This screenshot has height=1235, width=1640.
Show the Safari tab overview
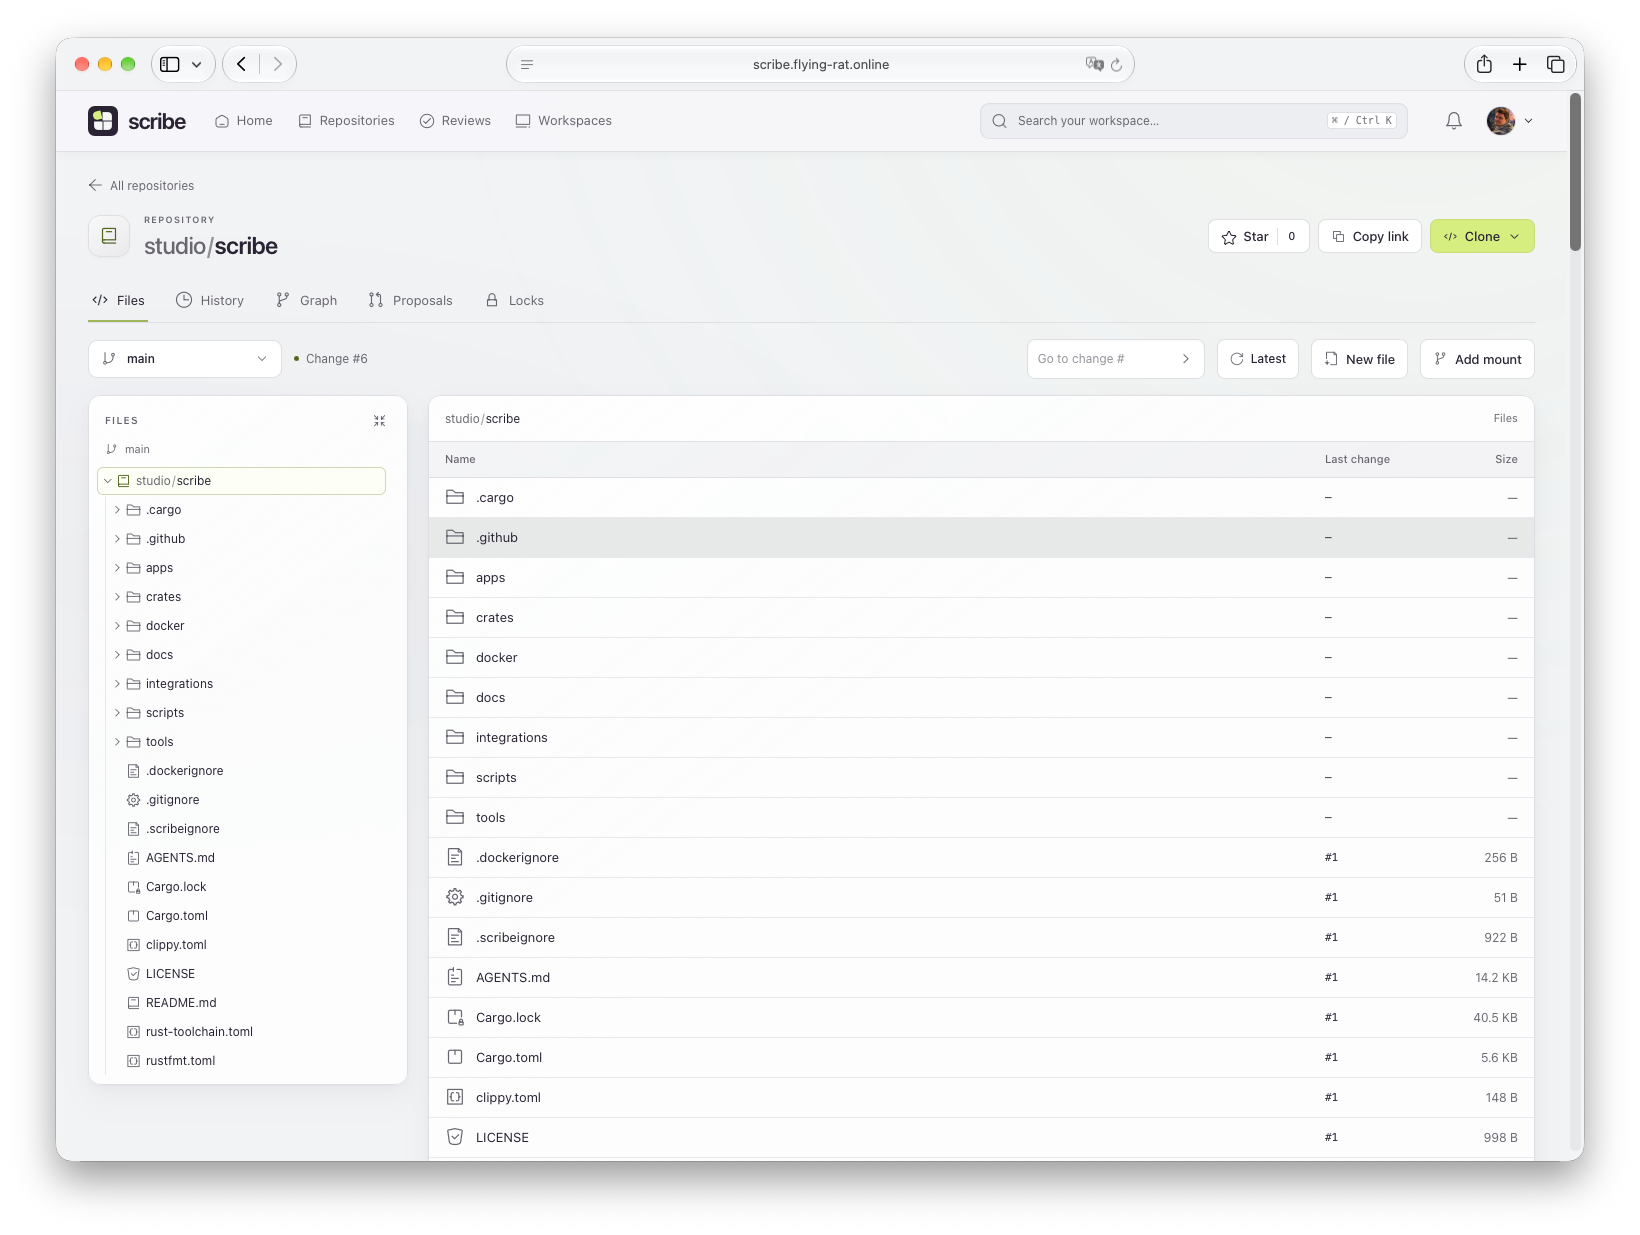tap(1556, 64)
